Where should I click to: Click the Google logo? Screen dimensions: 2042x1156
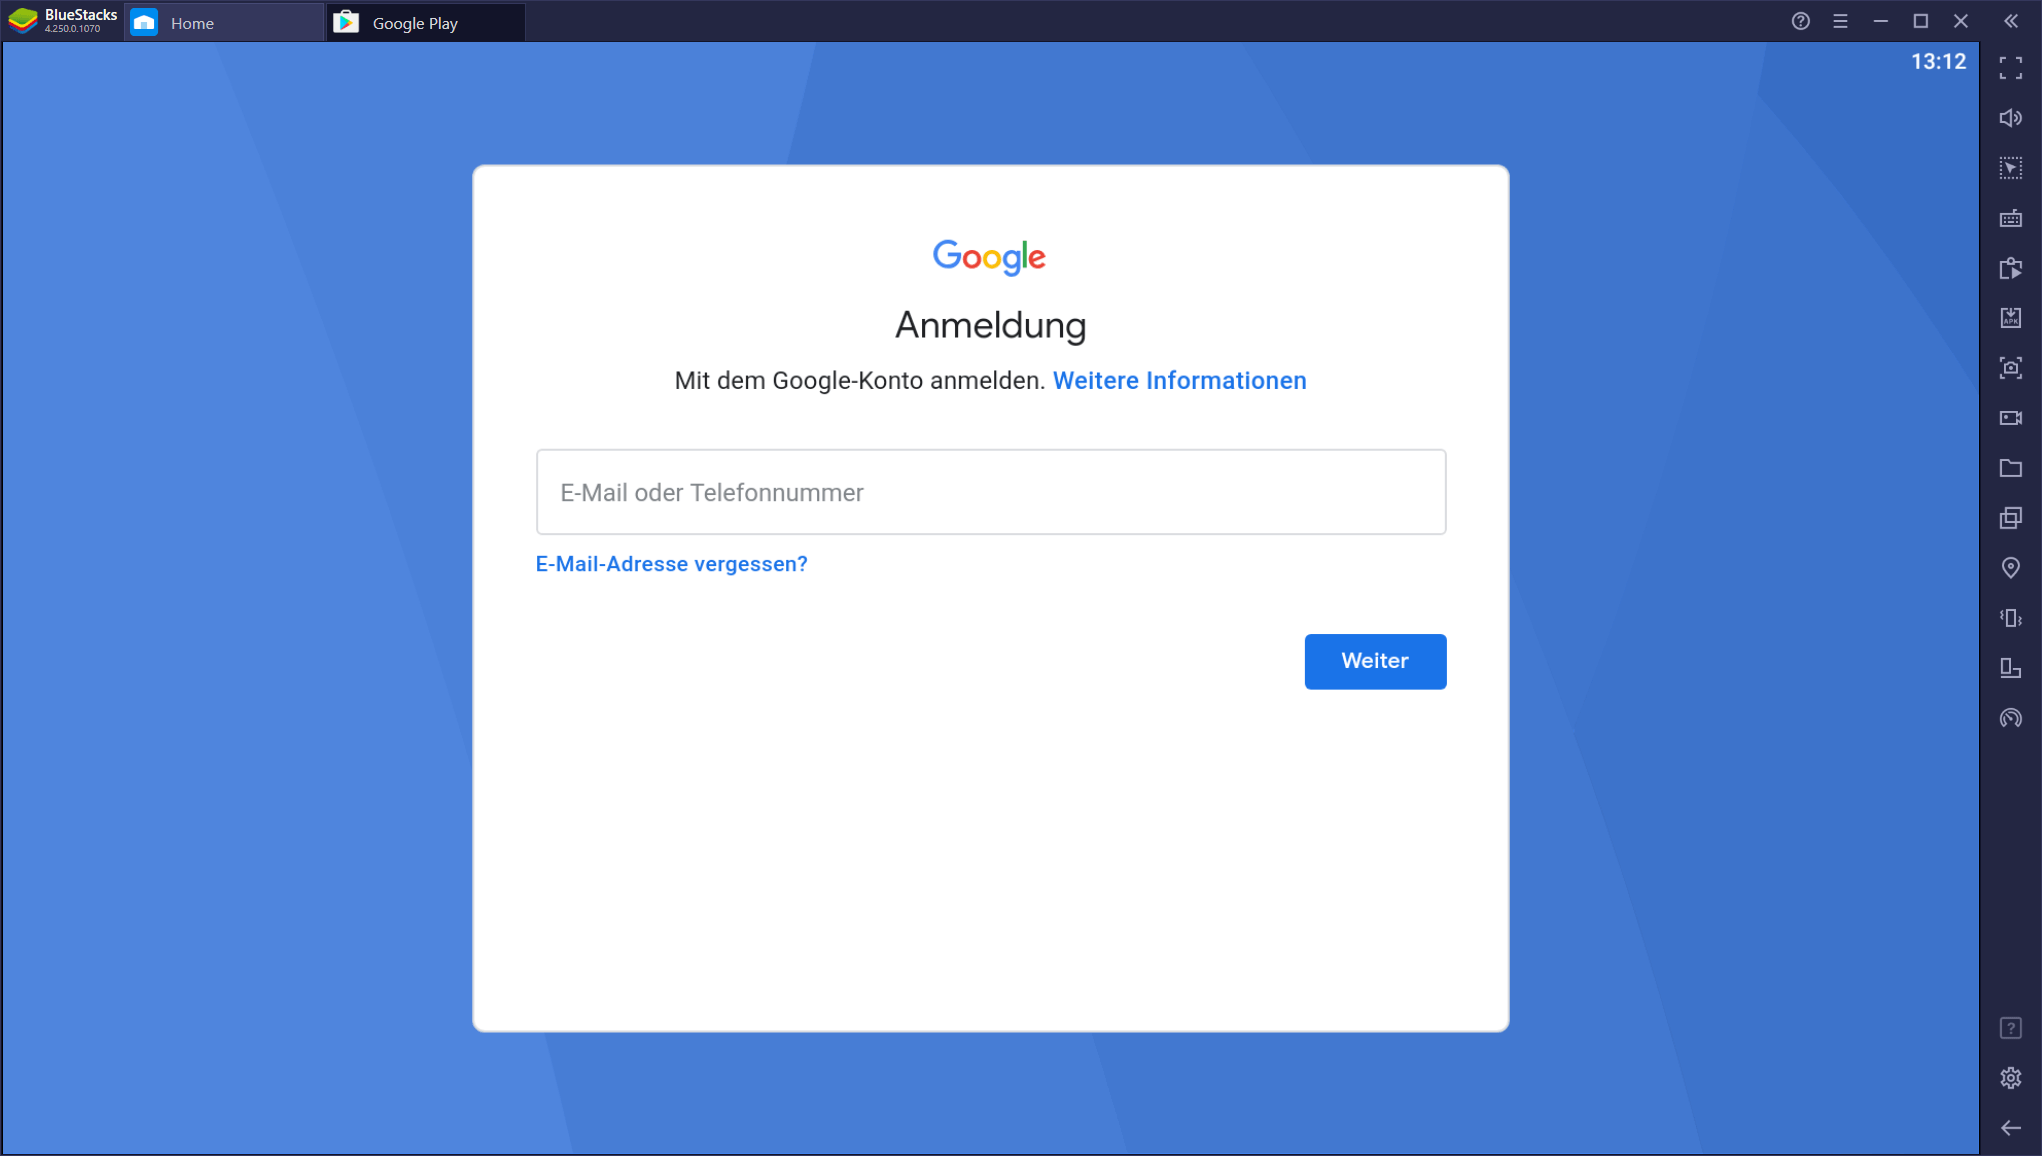point(989,257)
